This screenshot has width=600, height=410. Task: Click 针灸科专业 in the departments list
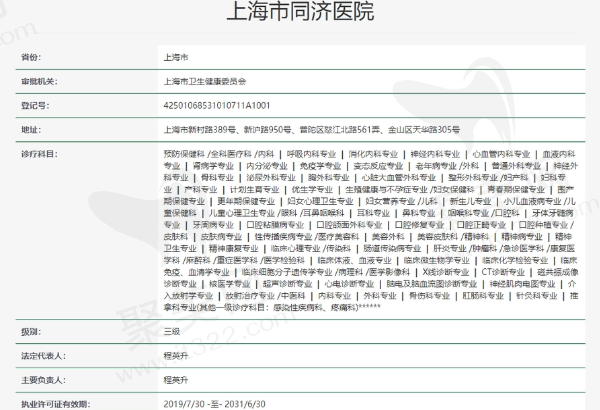(x=536, y=296)
